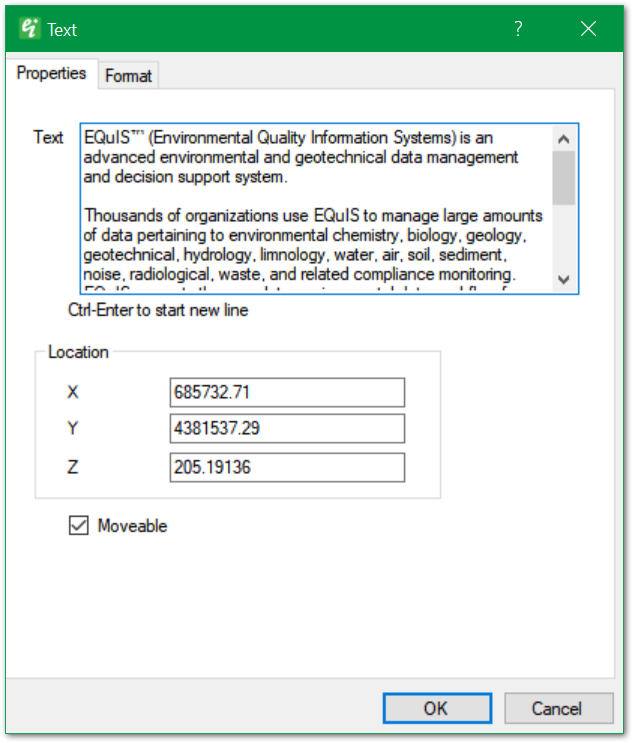Click the question mark help button
This screenshot has height=743, width=633.
tap(518, 29)
